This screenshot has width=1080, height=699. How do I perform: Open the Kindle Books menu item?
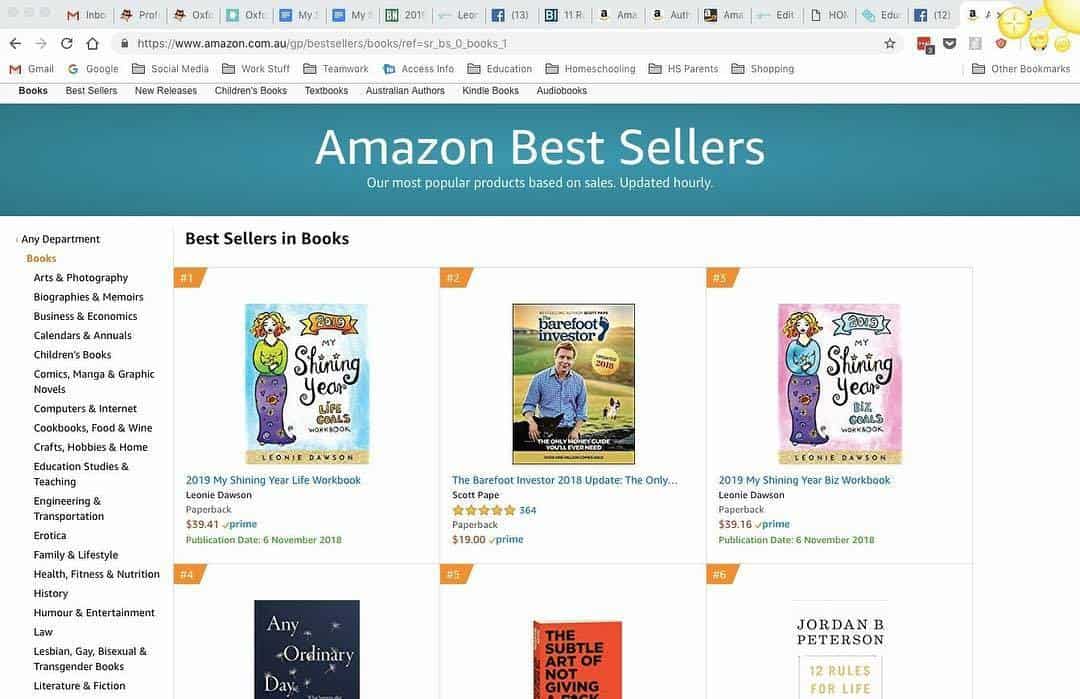pyautogui.click(x=490, y=91)
